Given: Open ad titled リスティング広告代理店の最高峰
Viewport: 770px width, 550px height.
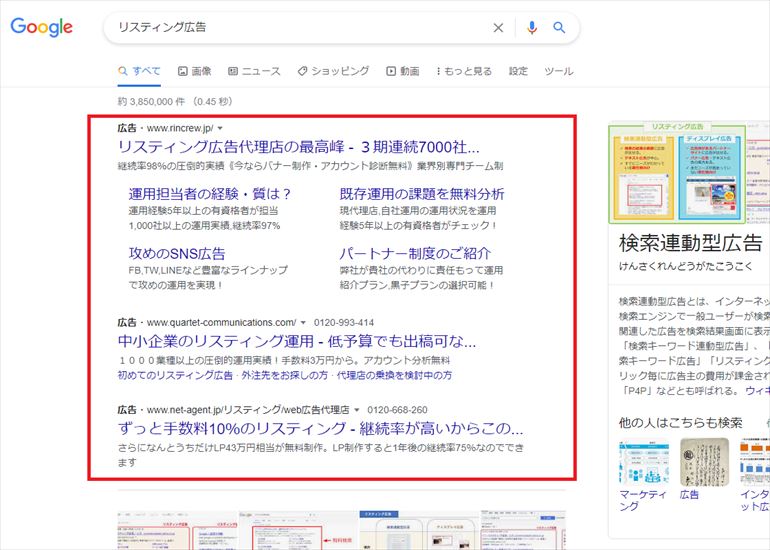Looking at the screenshot, I should coord(299,147).
